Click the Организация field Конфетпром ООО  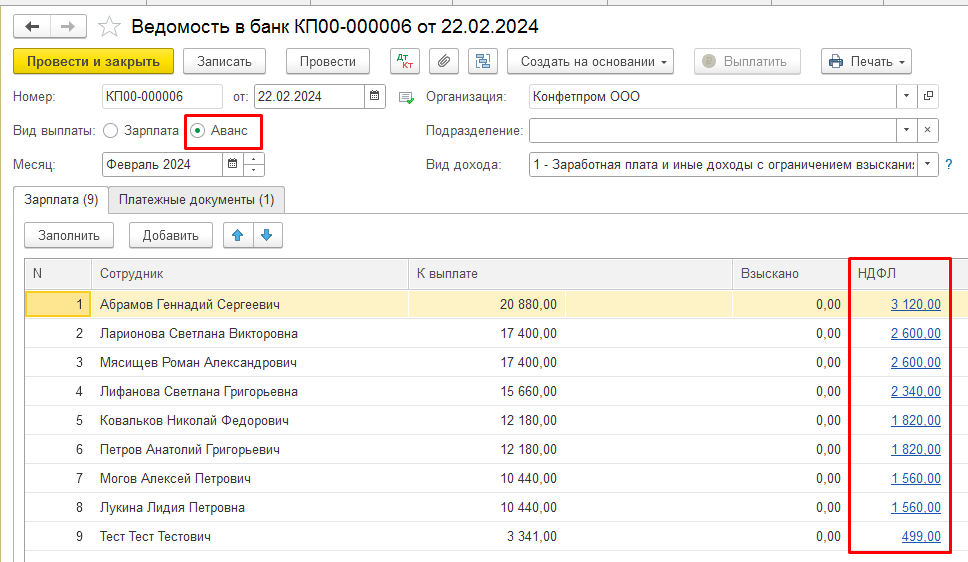point(712,96)
